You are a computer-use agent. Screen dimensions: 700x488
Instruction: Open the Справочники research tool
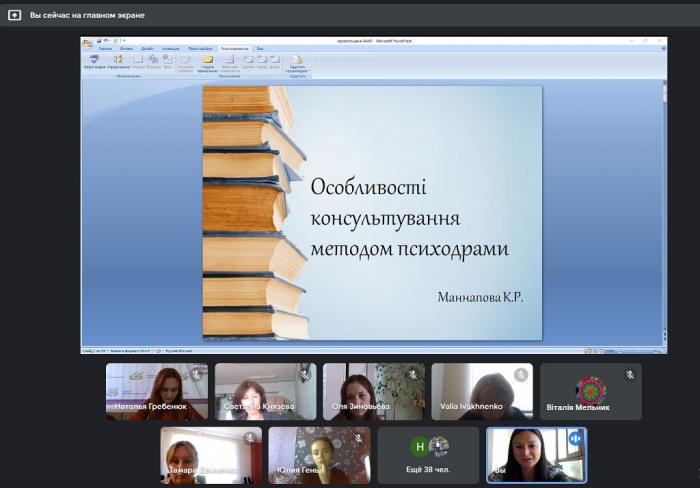(x=118, y=62)
